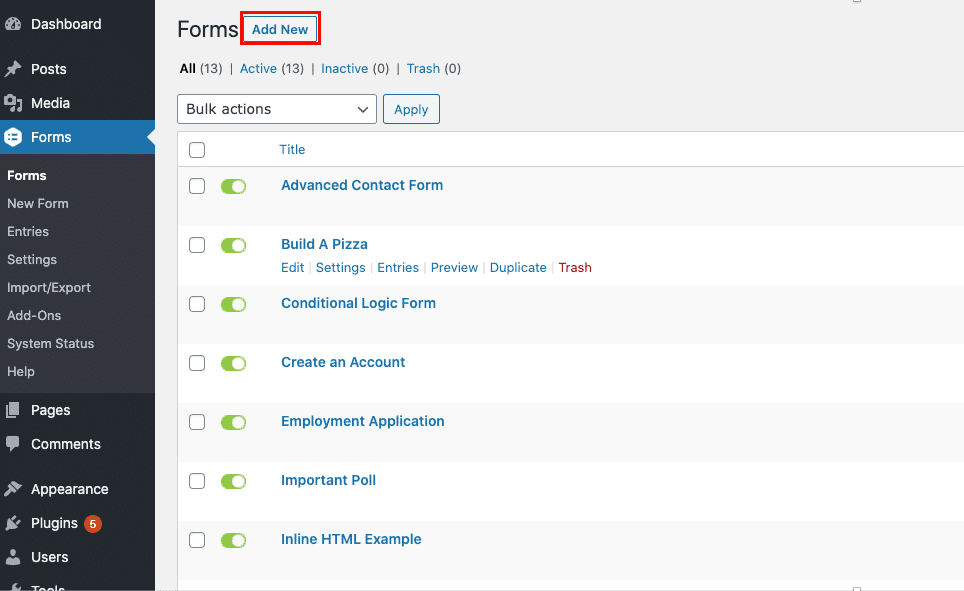Viewport: 964px width, 591px height.
Task: Click the Plugins icon showing 5 updates
Action: click(14, 523)
